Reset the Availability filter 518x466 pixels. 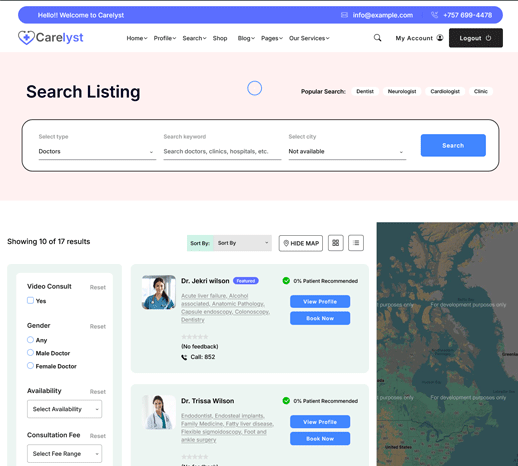(98, 392)
